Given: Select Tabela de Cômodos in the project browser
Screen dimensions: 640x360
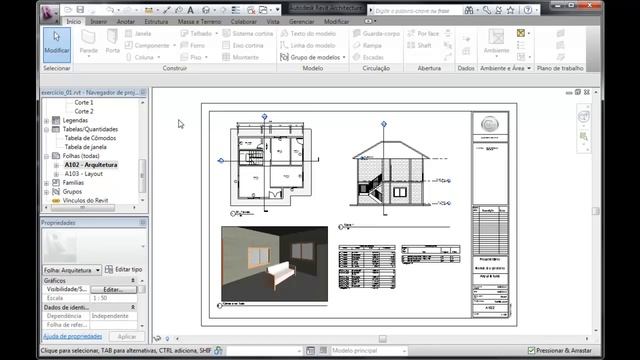Looking at the screenshot, I should 90,138.
